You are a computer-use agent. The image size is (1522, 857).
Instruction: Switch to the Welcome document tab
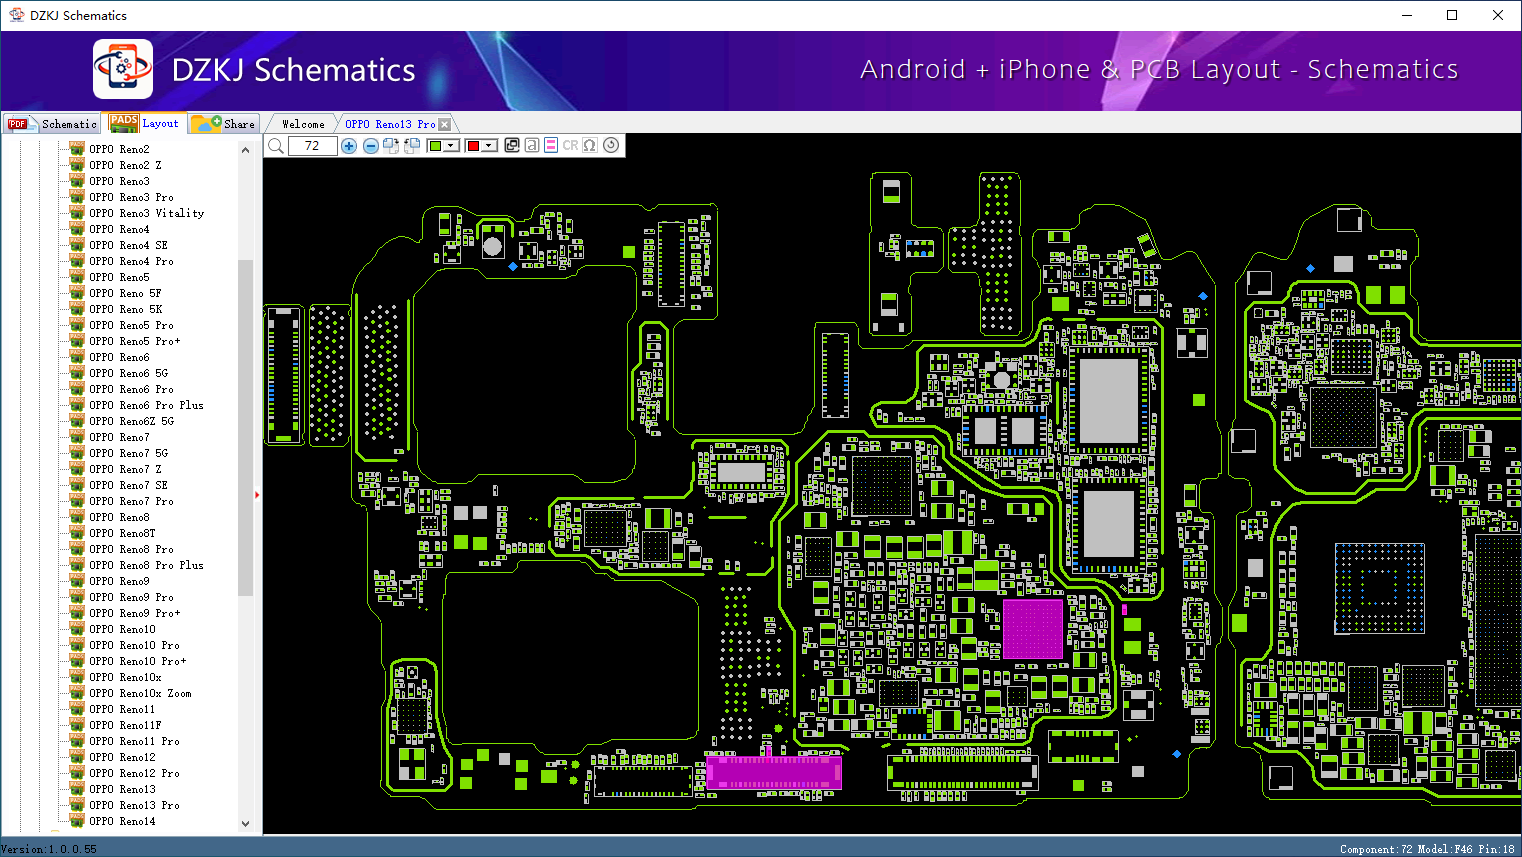coord(303,124)
